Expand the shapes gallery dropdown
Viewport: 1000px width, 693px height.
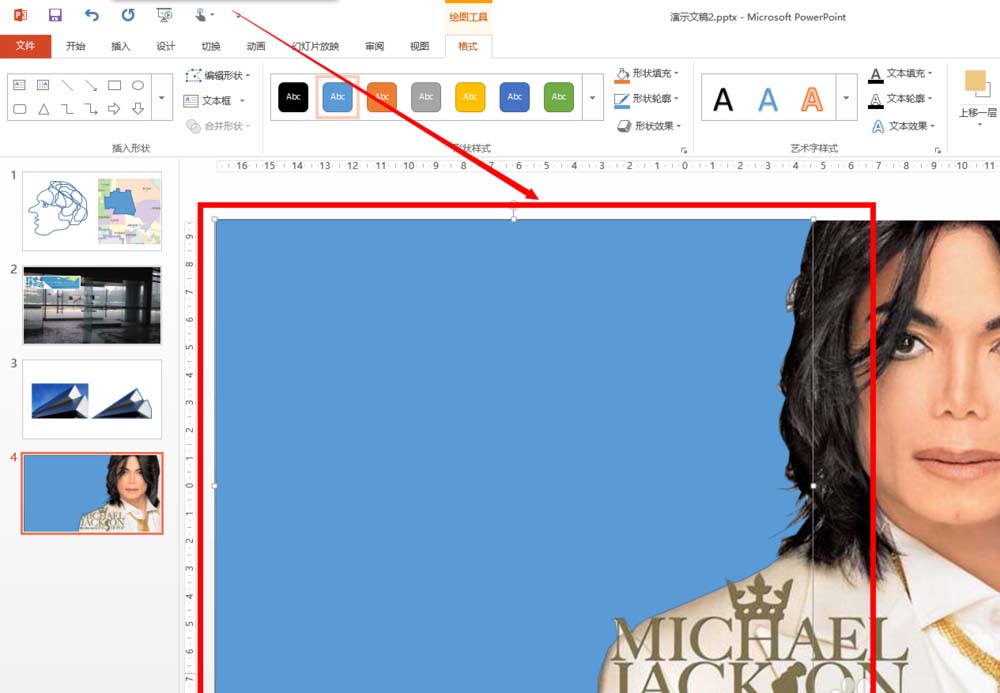click(x=162, y=97)
